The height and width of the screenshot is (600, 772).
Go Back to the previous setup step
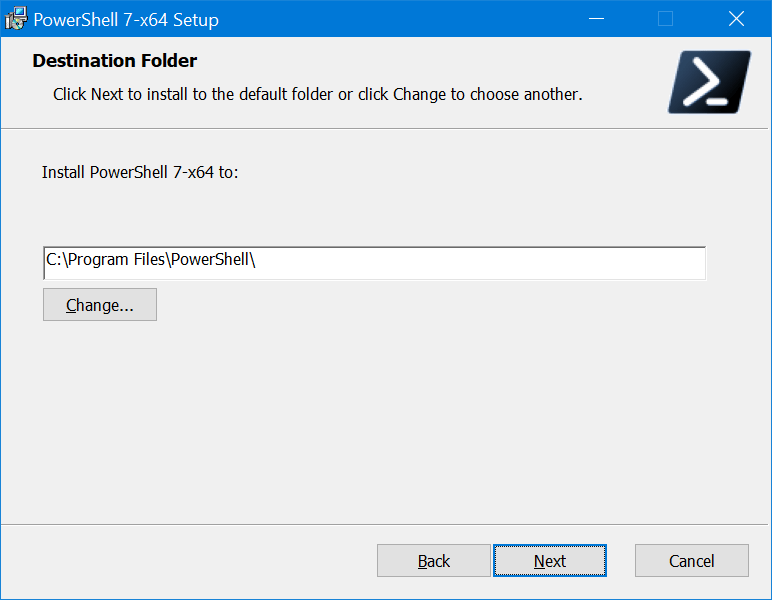(x=434, y=561)
